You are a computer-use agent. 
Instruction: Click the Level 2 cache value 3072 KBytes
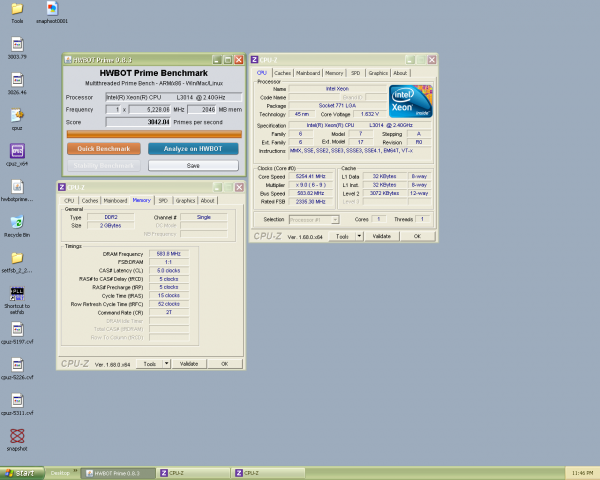click(x=384, y=193)
